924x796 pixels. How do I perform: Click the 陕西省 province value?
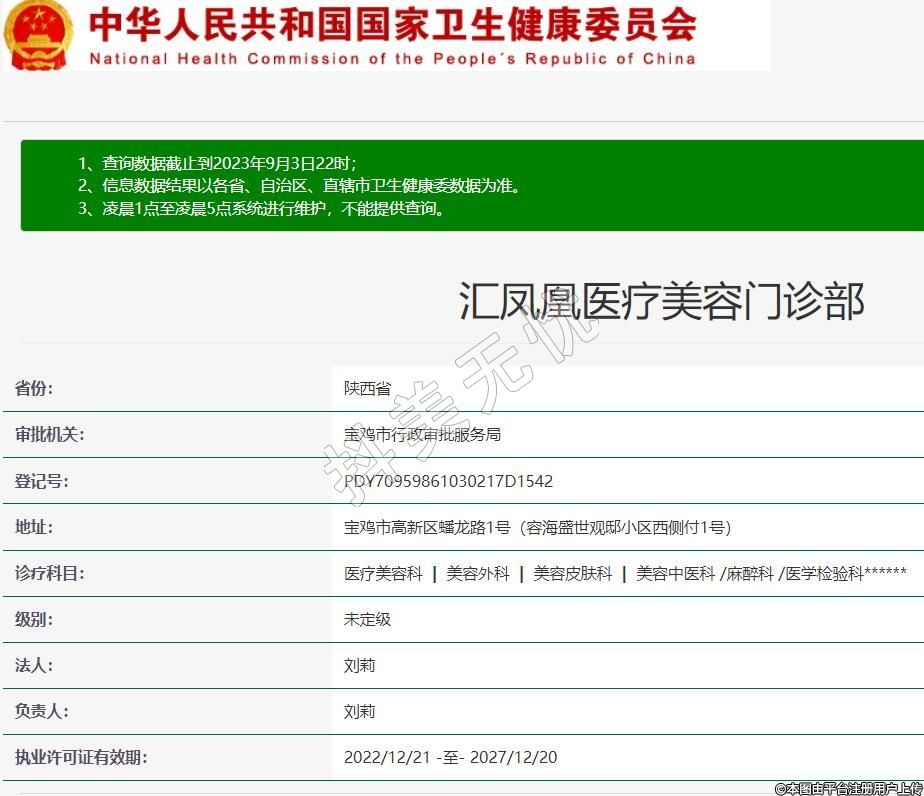[x=367, y=389]
